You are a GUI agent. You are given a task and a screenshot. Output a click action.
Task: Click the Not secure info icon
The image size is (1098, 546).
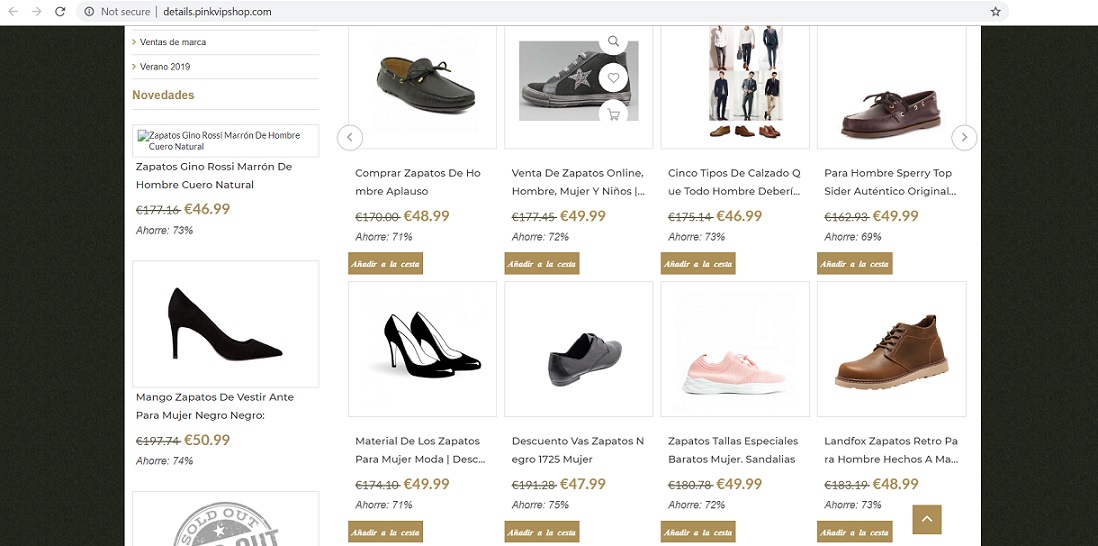(x=89, y=11)
